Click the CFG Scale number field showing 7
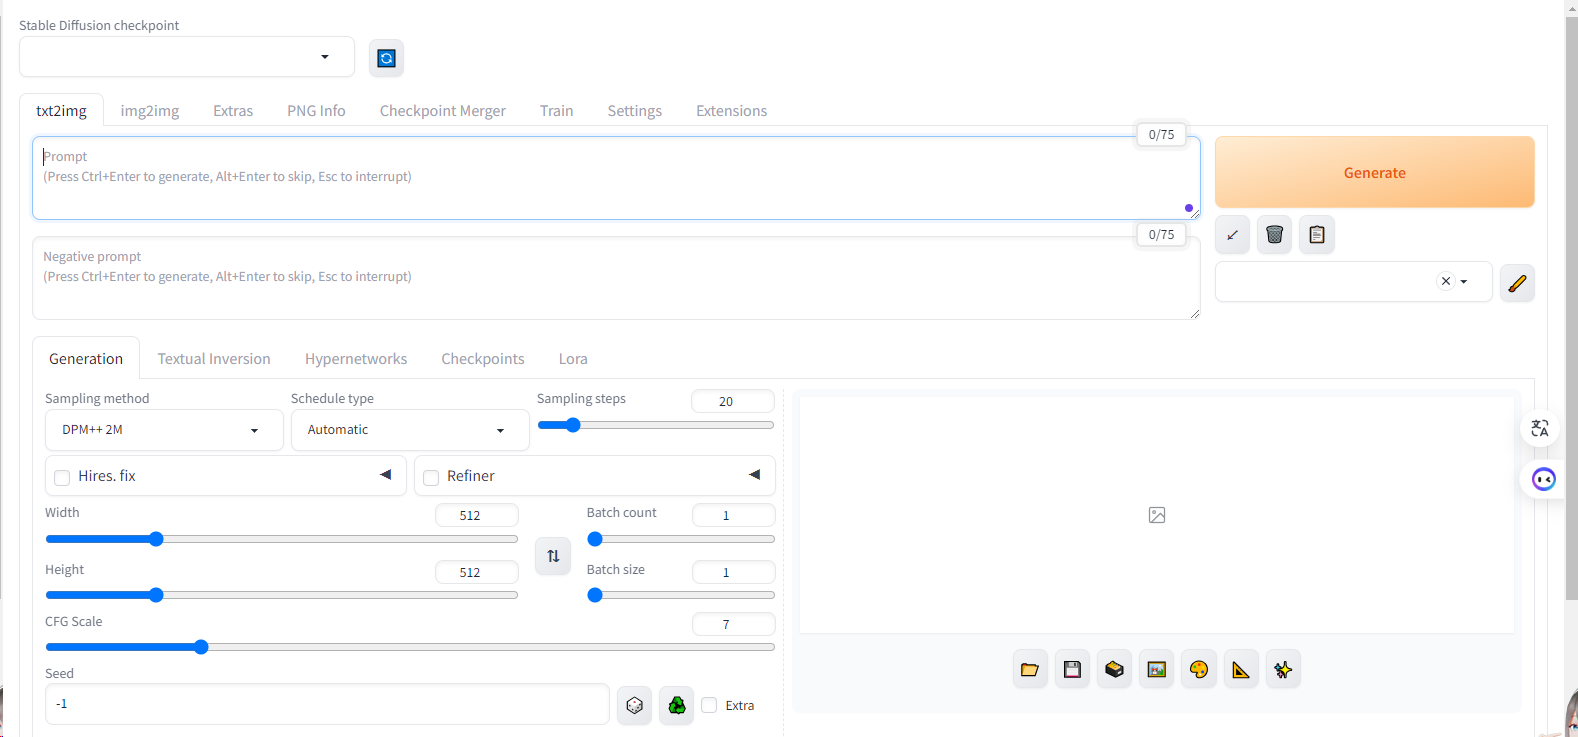The height and width of the screenshot is (737, 1578). click(733, 624)
